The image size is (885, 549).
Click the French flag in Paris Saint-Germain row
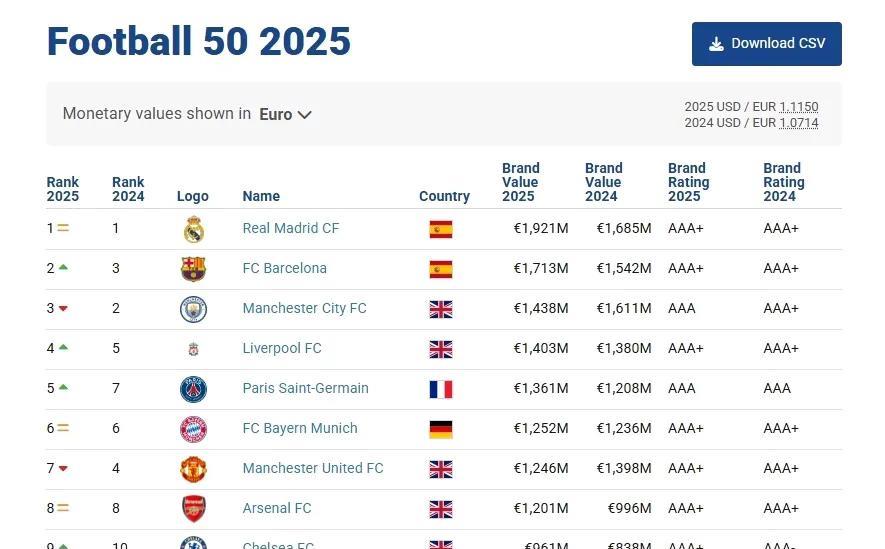(x=440, y=389)
